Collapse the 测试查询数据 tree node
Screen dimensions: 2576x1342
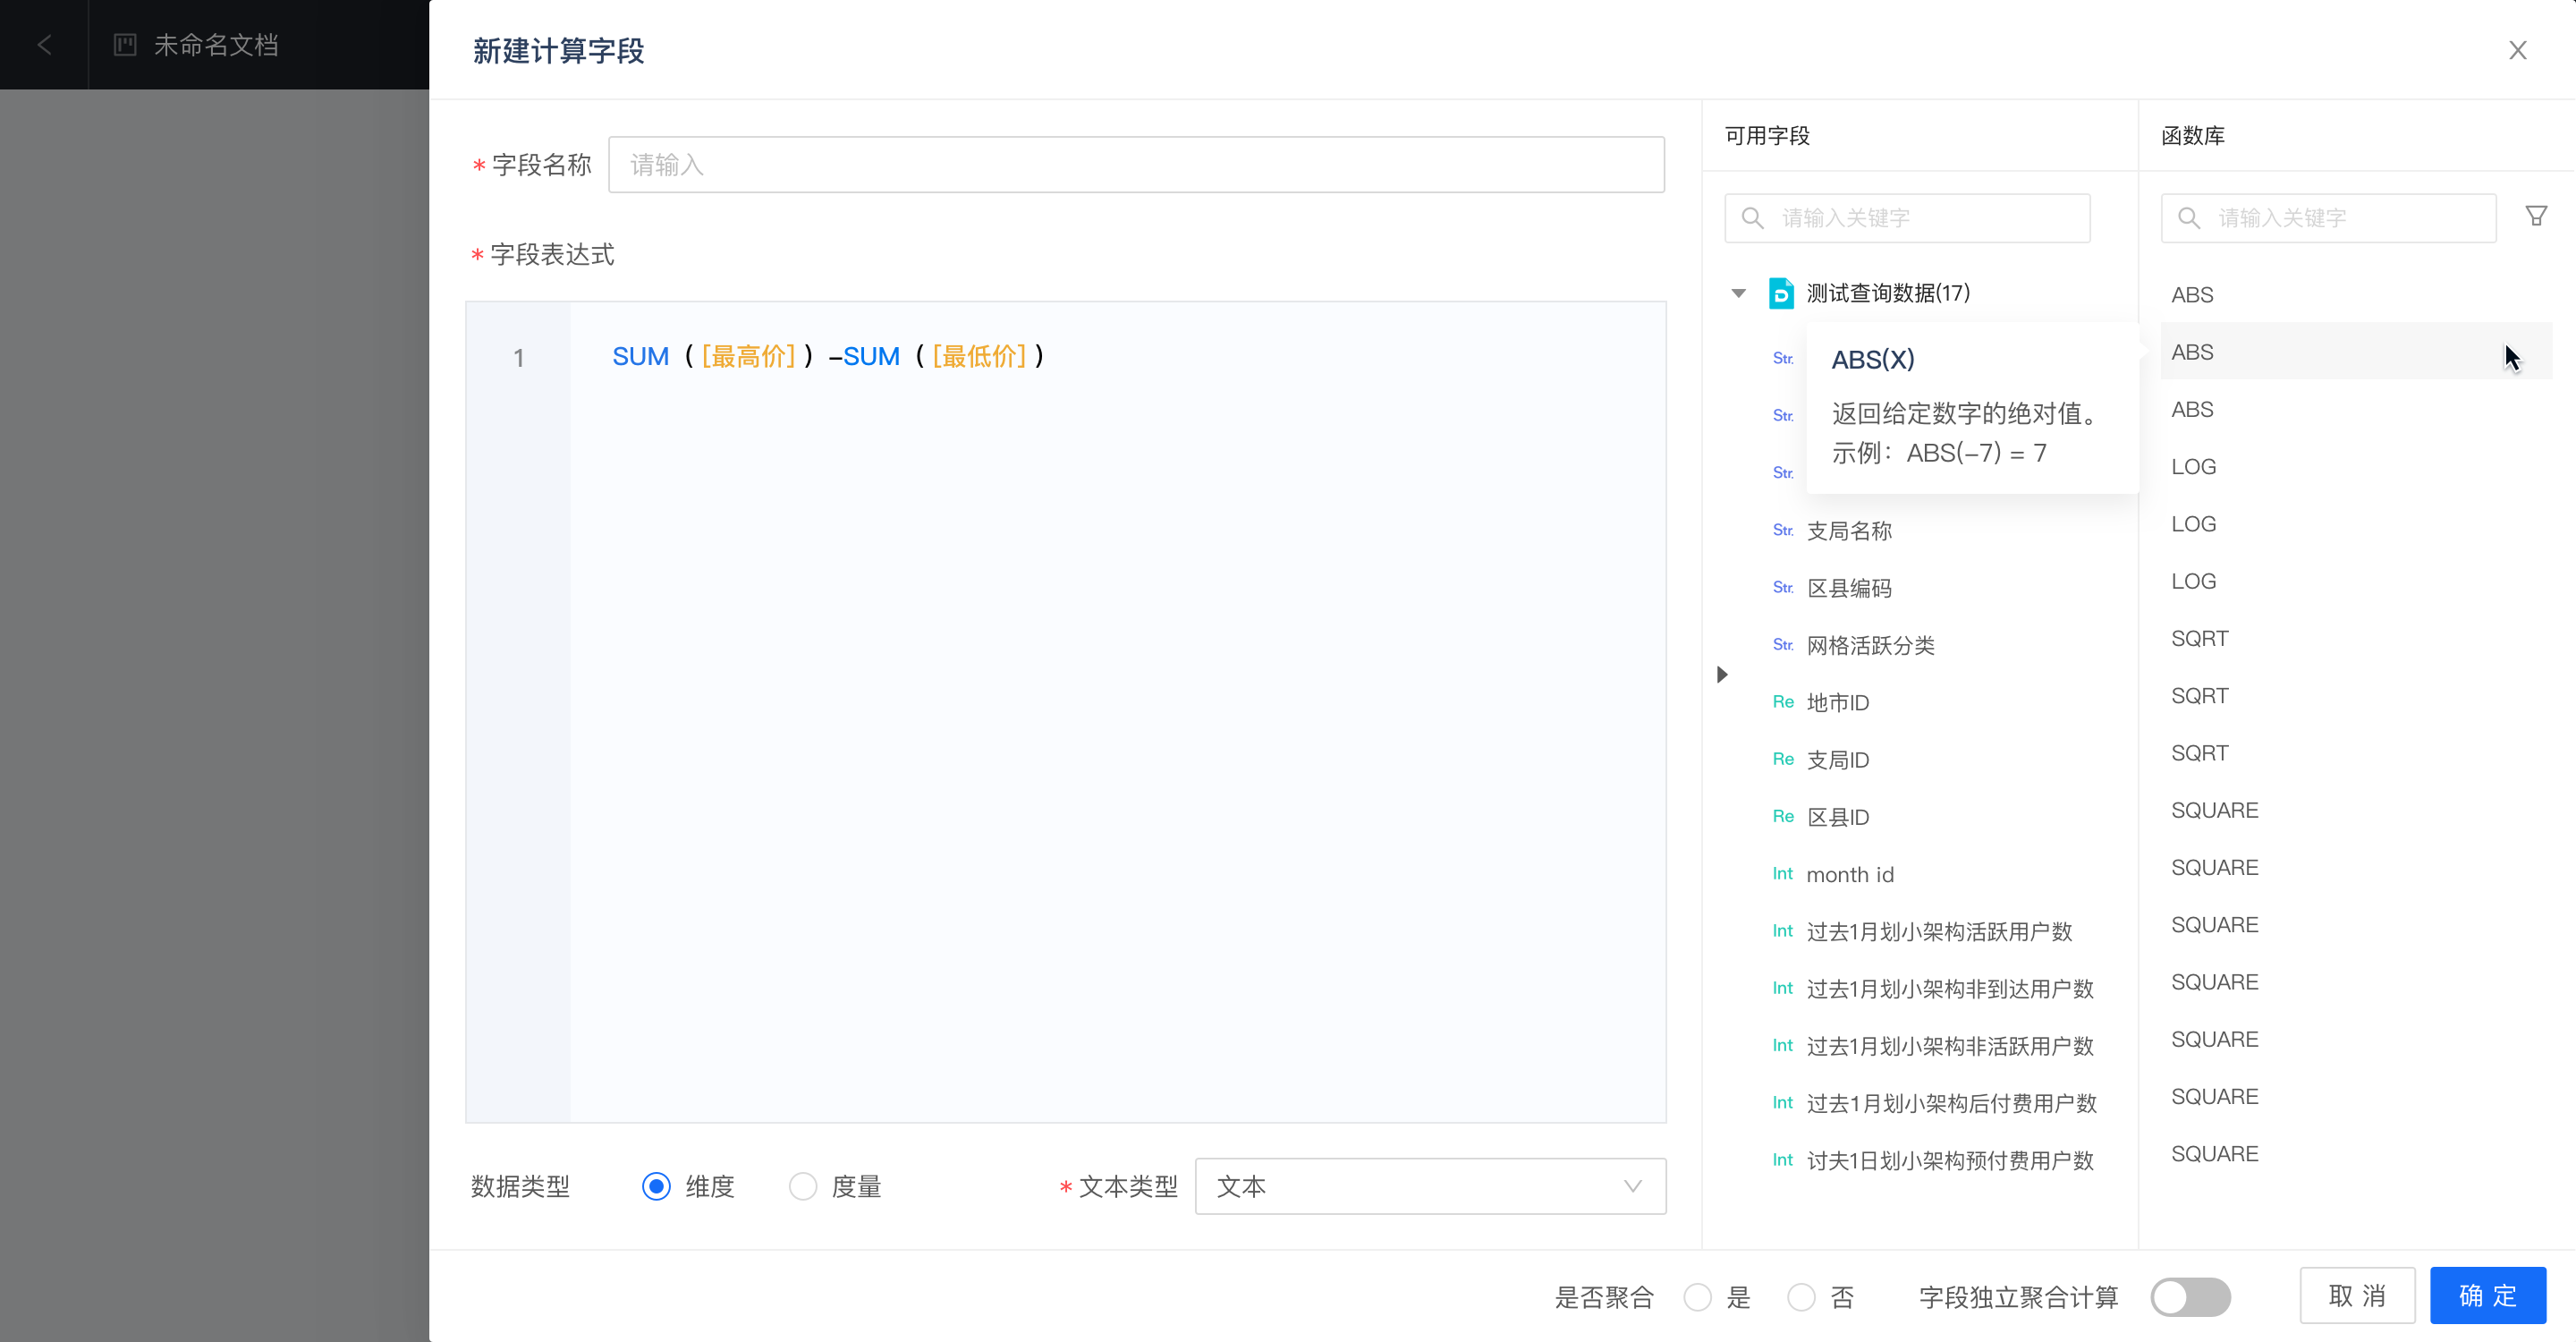[1738, 293]
